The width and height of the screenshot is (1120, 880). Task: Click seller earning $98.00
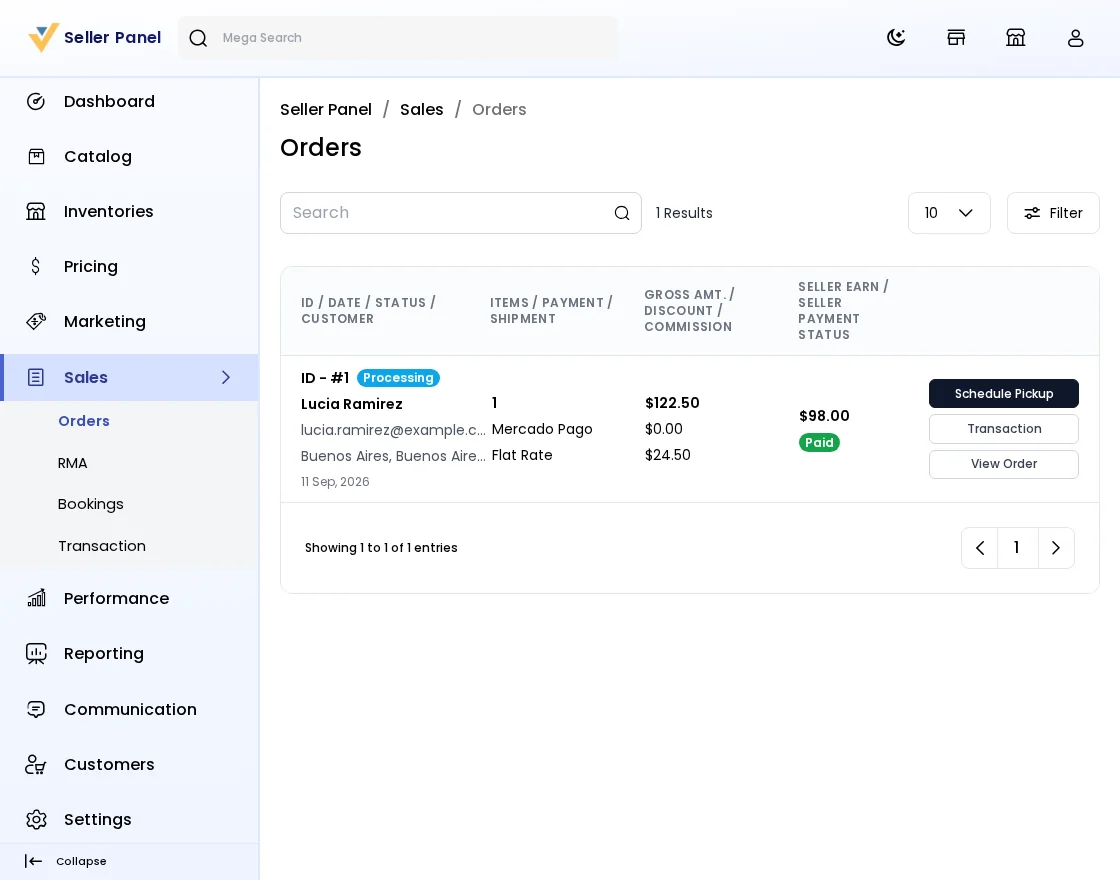click(x=824, y=416)
